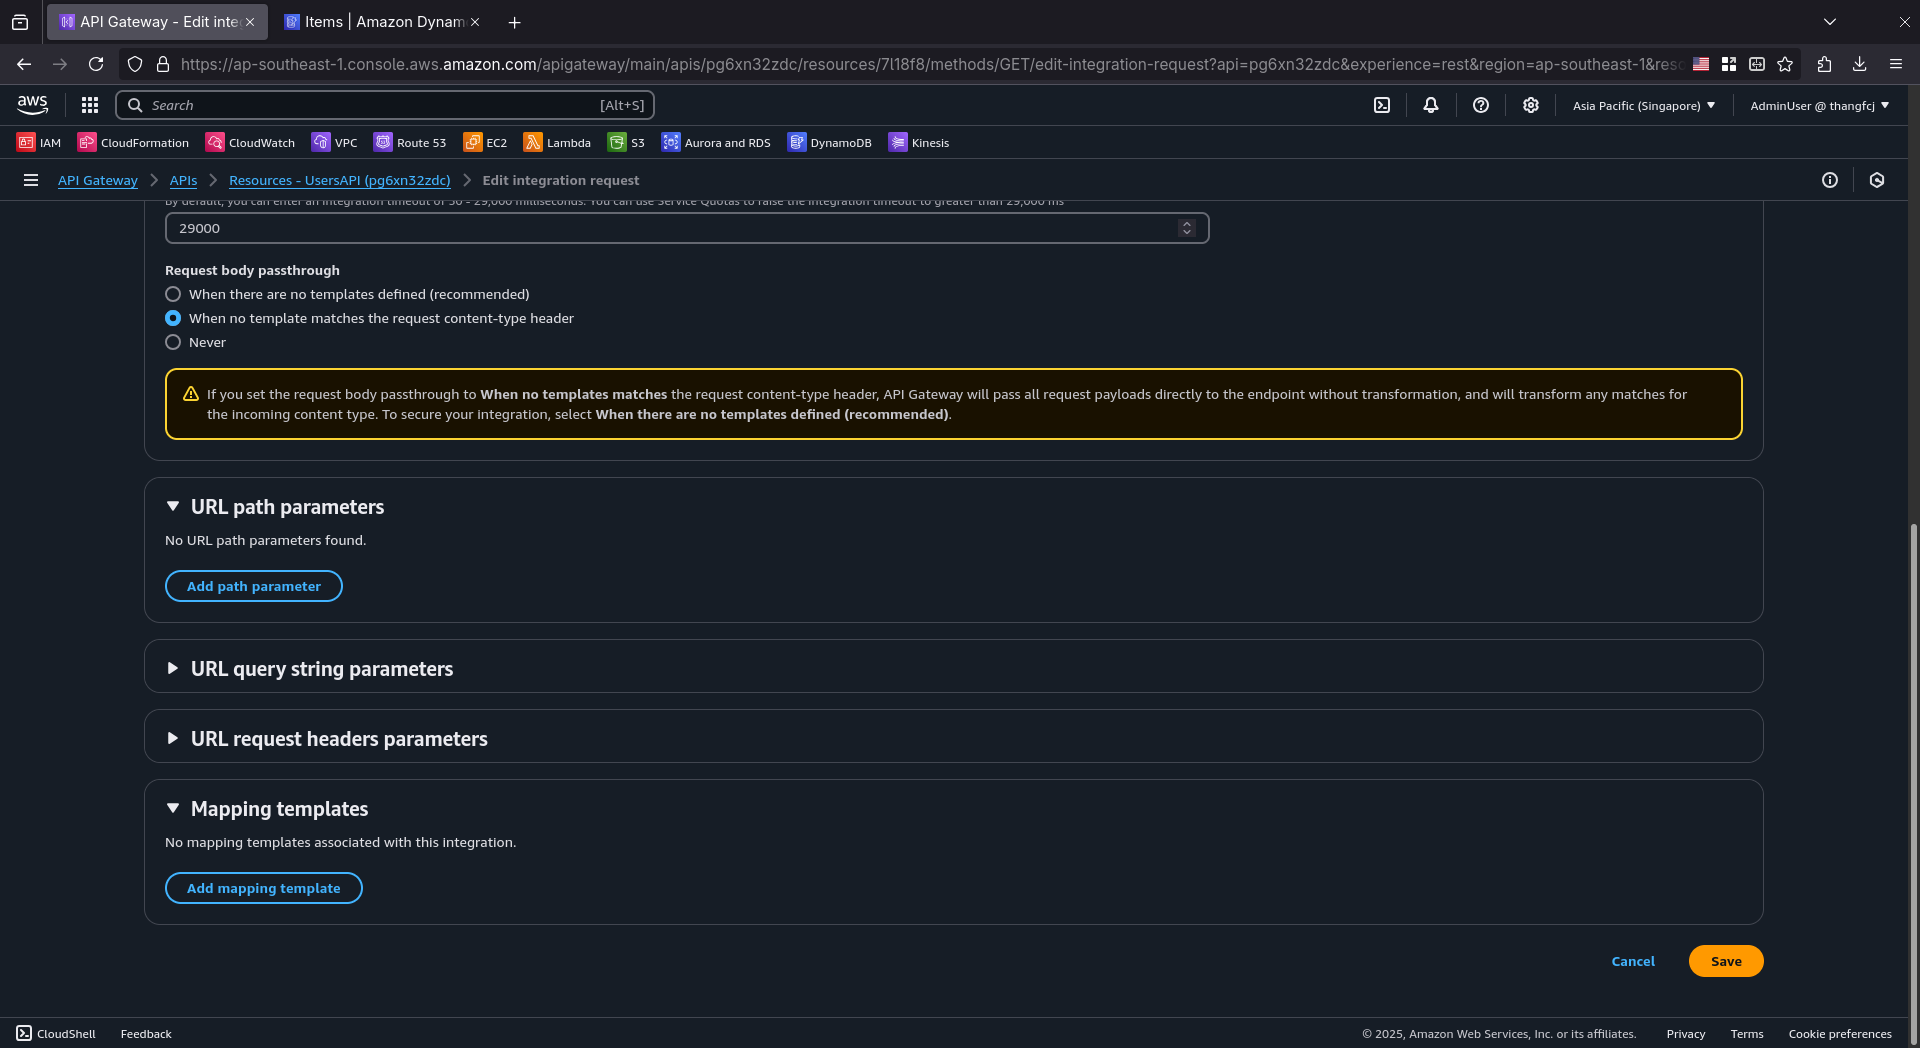Collapse the URL path parameters section

coord(173,507)
